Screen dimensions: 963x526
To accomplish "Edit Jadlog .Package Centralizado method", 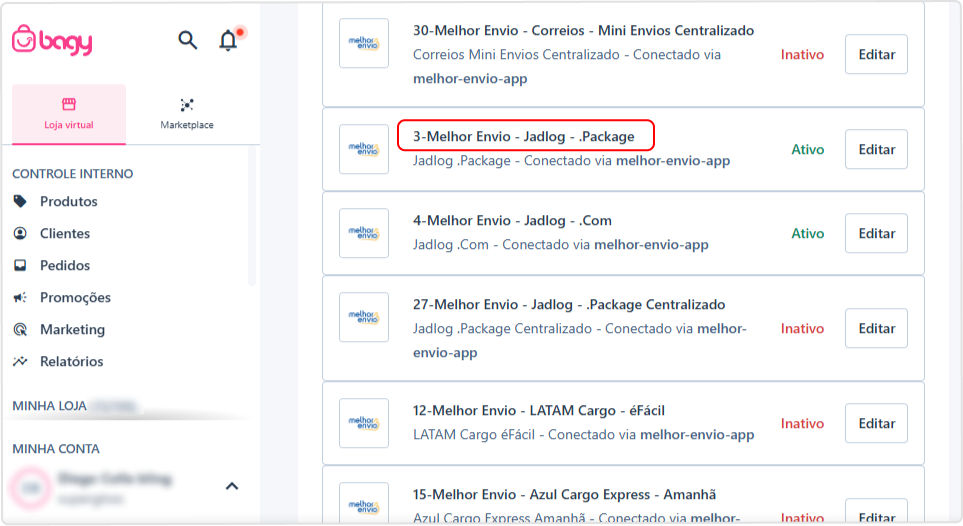I will point(876,328).
